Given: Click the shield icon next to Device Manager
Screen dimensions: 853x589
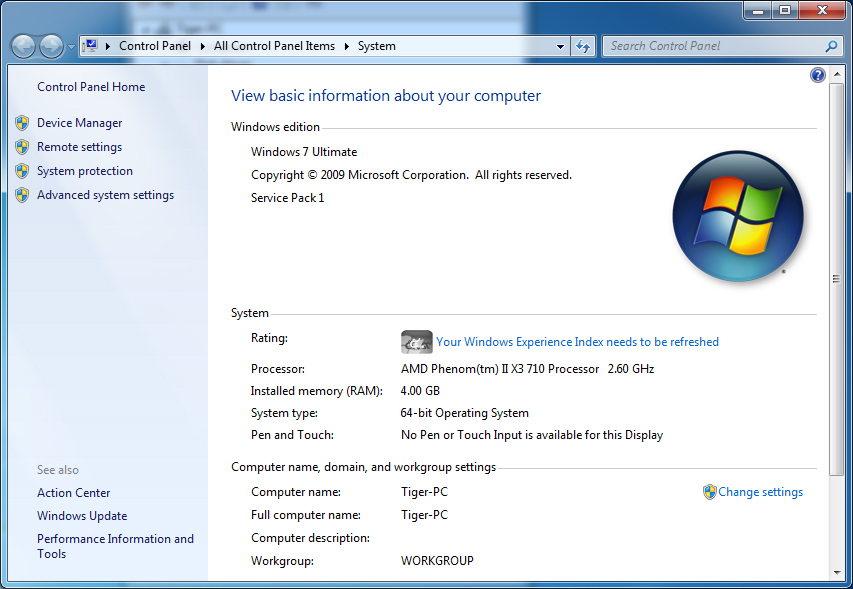Looking at the screenshot, I should (22, 123).
